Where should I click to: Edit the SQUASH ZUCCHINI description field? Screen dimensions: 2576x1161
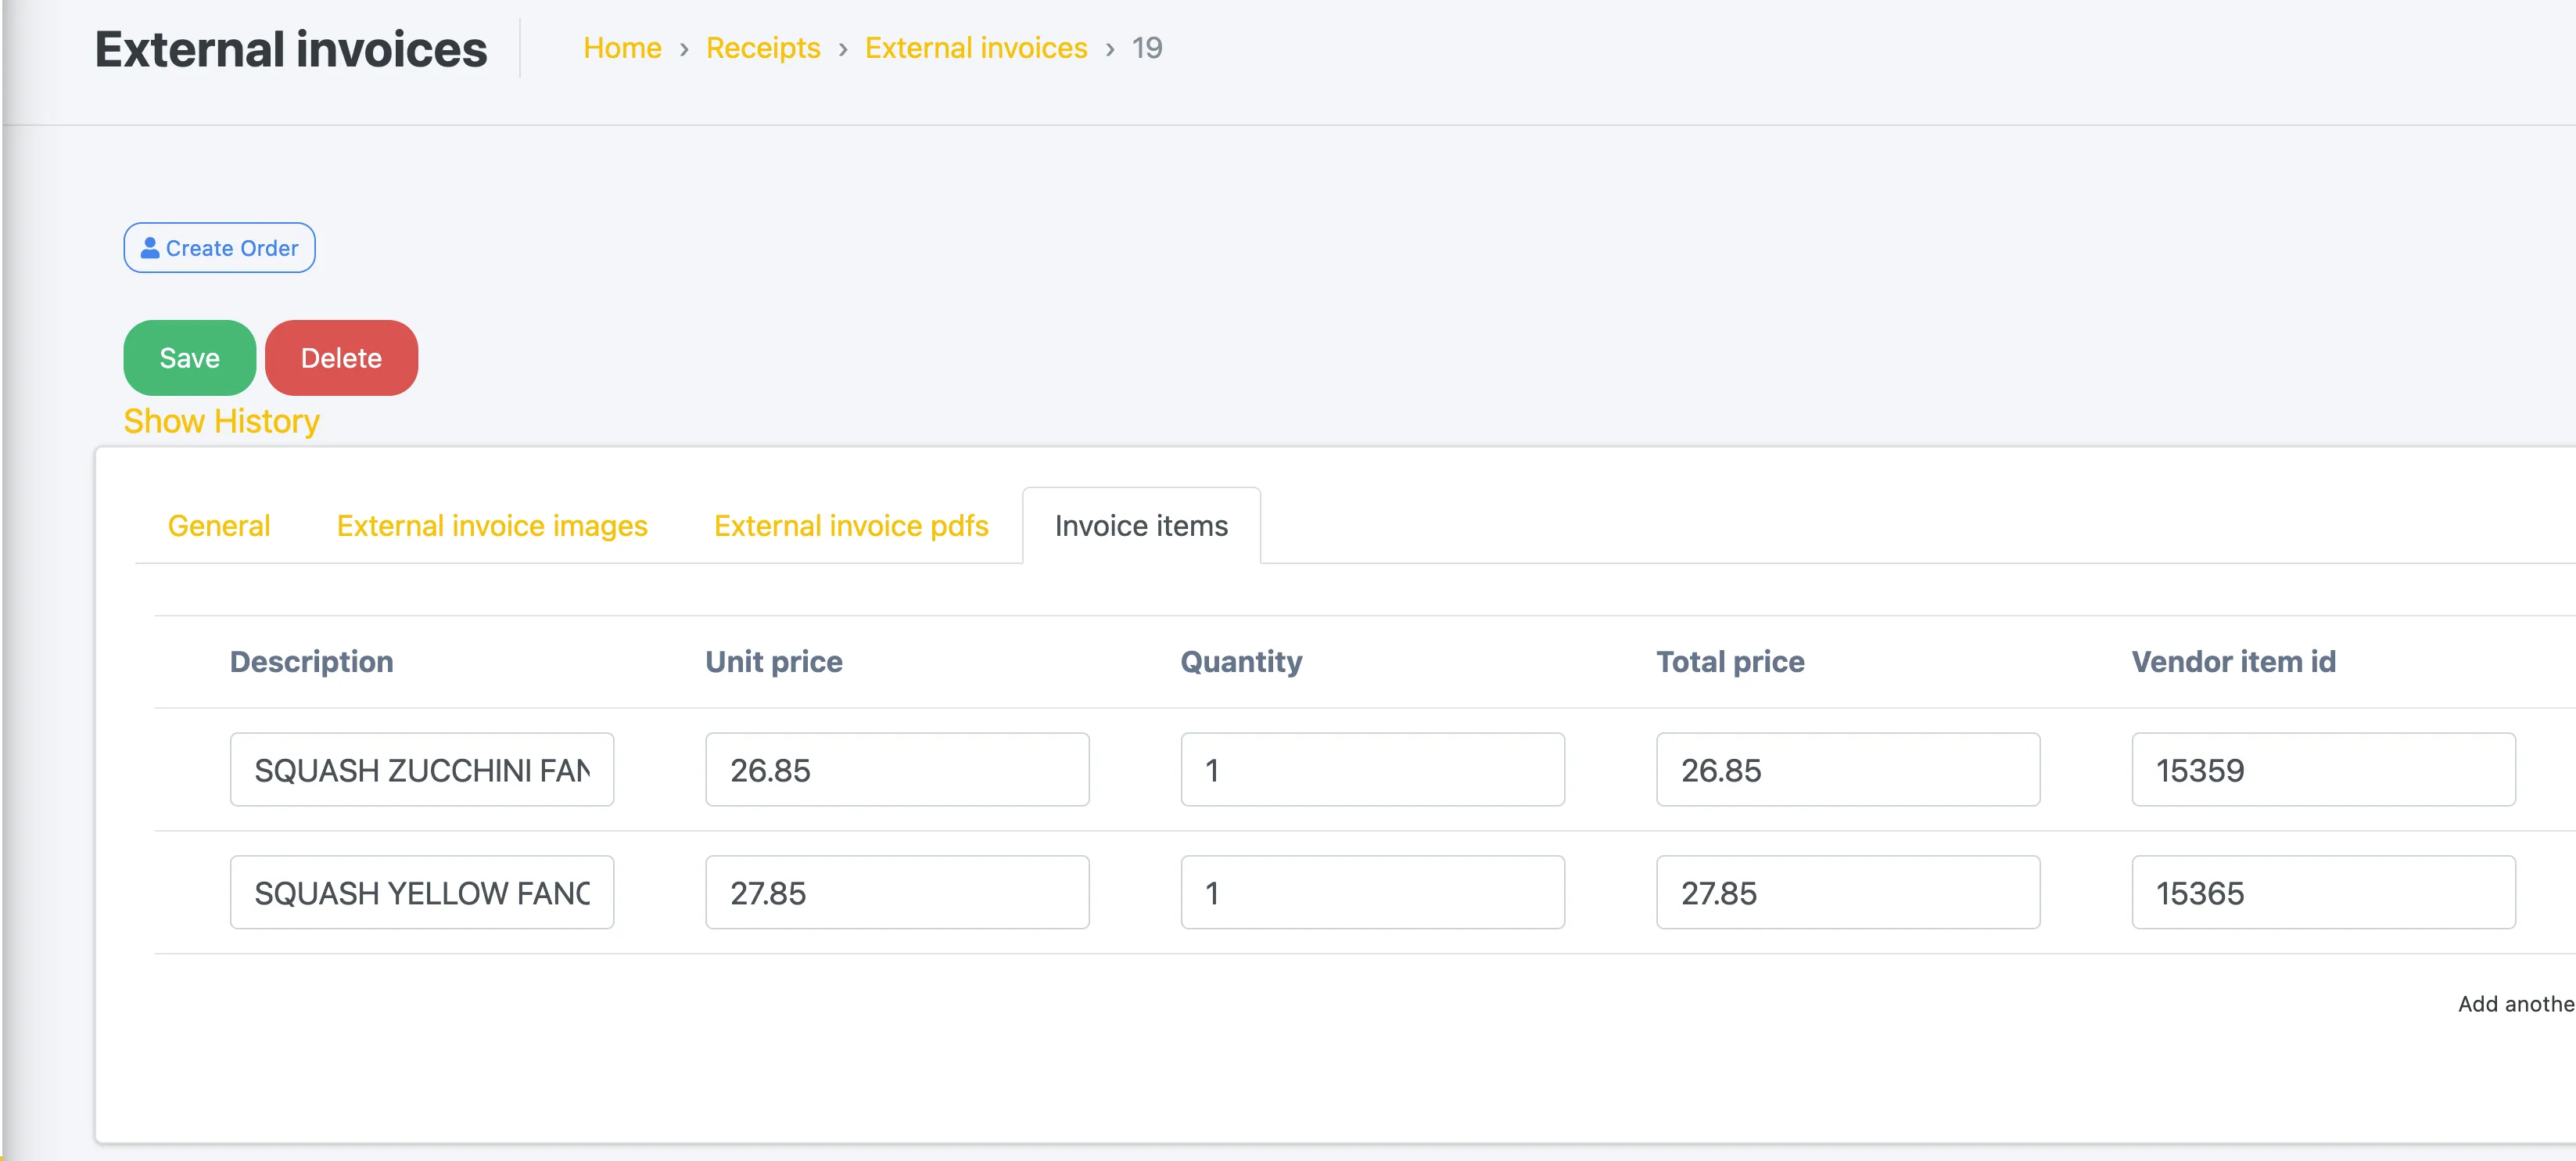coord(422,770)
